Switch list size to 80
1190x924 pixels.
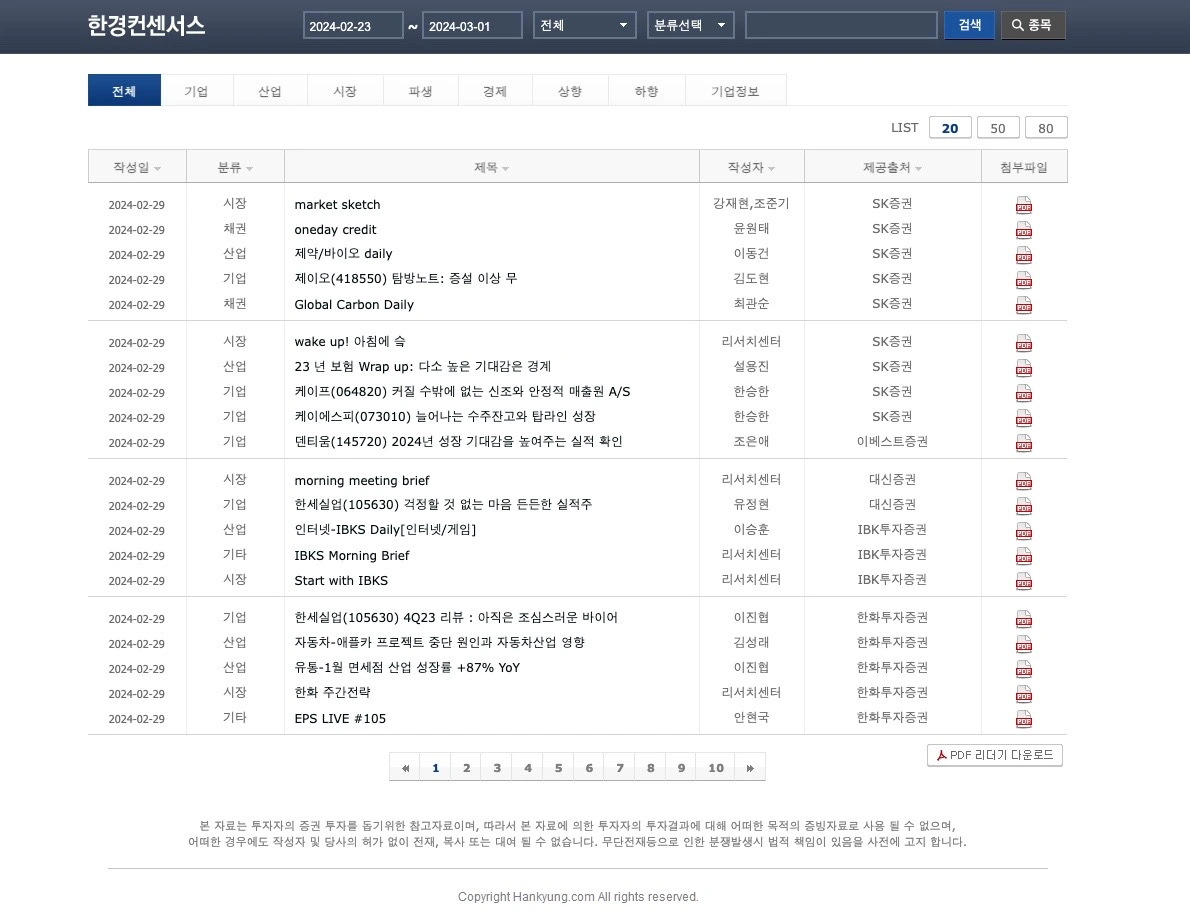pyautogui.click(x=1046, y=127)
